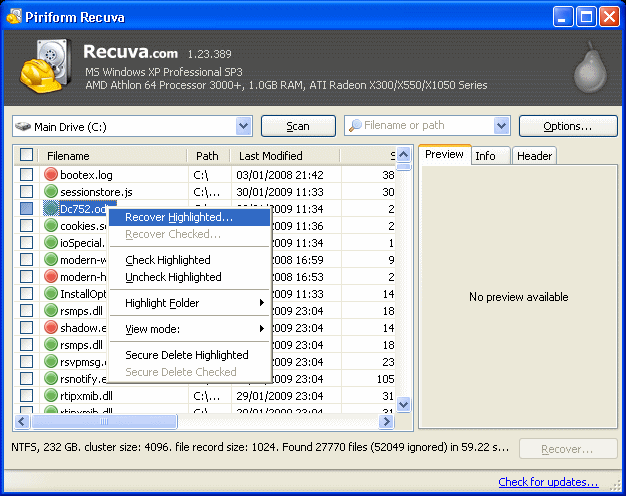Image resolution: width=626 pixels, height=496 pixels.
Task: Check the rtipxmib.dll file checkbox
Action: [26, 395]
